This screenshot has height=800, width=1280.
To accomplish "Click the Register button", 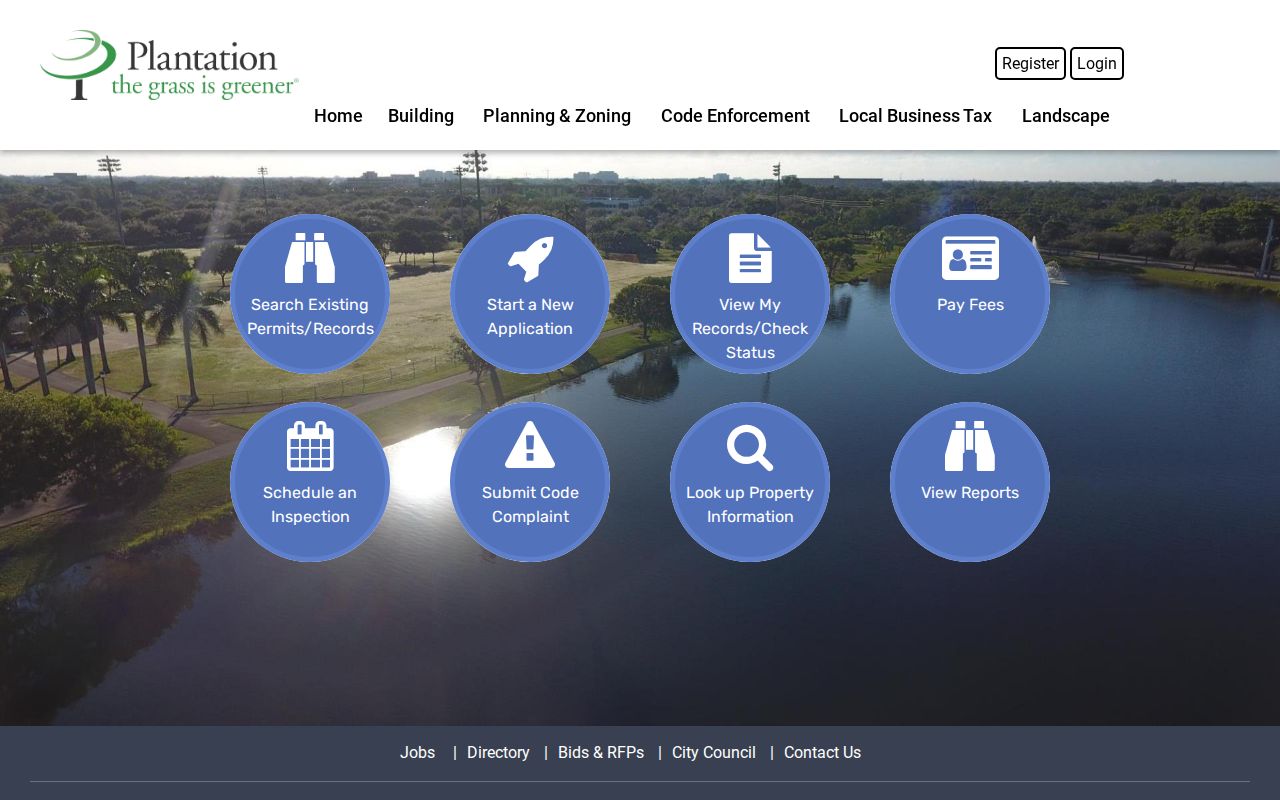I will click(1030, 63).
